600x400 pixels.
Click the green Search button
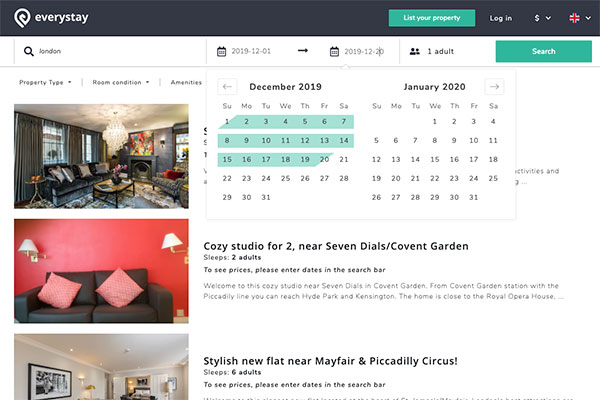pyautogui.click(x=543, y=51)
